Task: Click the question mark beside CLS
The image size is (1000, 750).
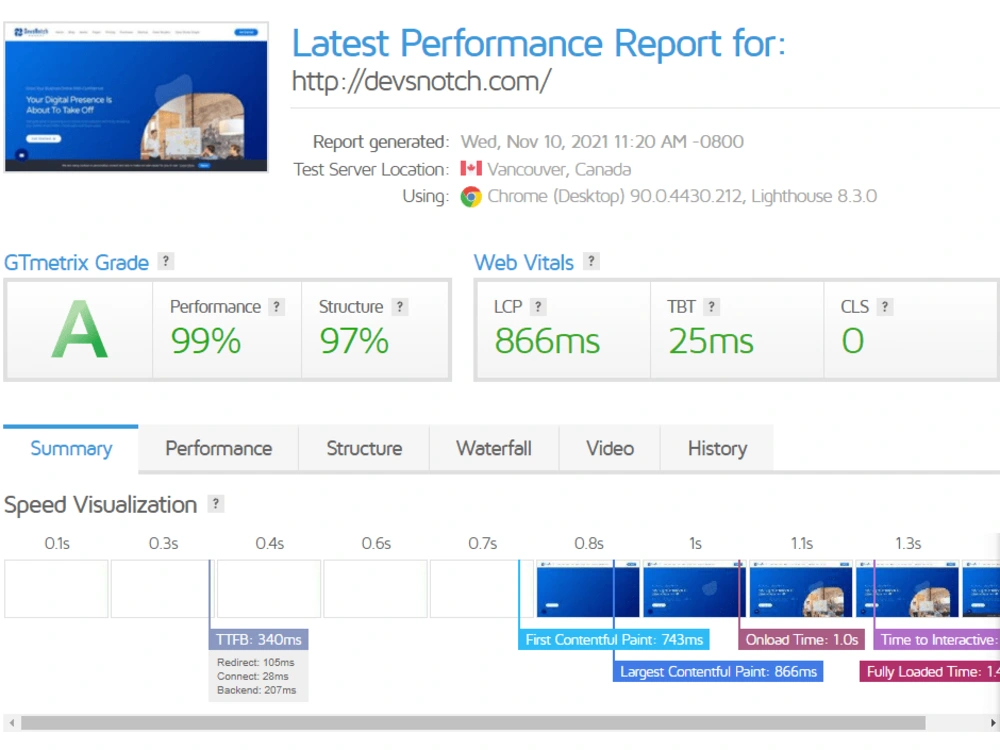Action: point(885,307)
